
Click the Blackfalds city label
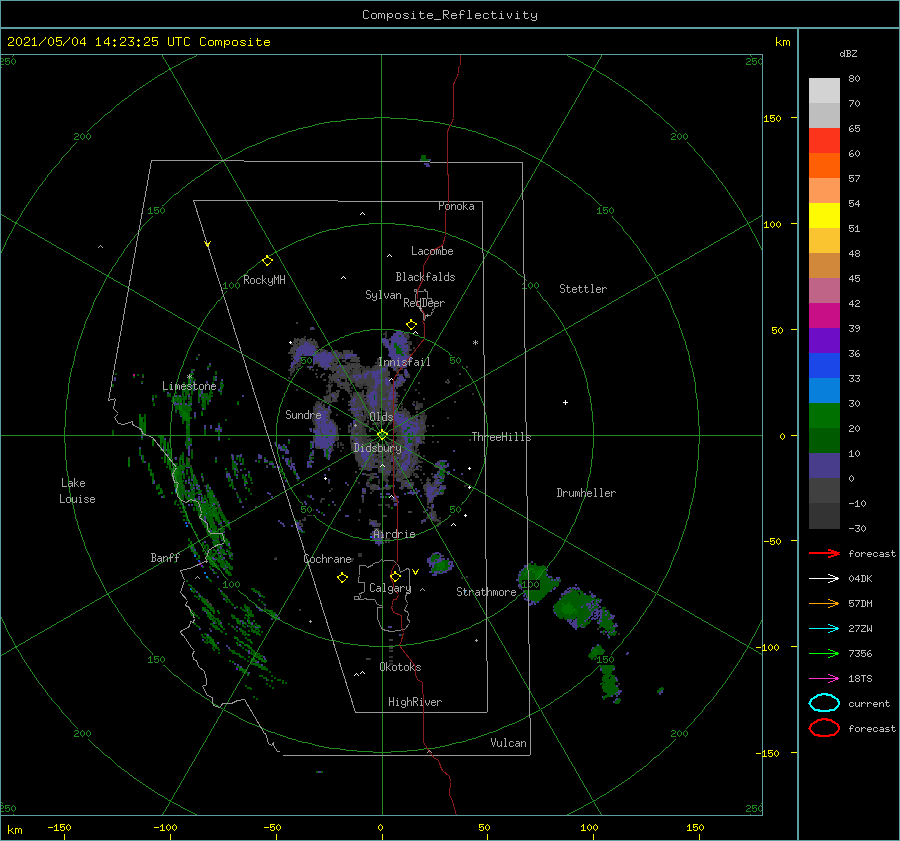point(425,277)
